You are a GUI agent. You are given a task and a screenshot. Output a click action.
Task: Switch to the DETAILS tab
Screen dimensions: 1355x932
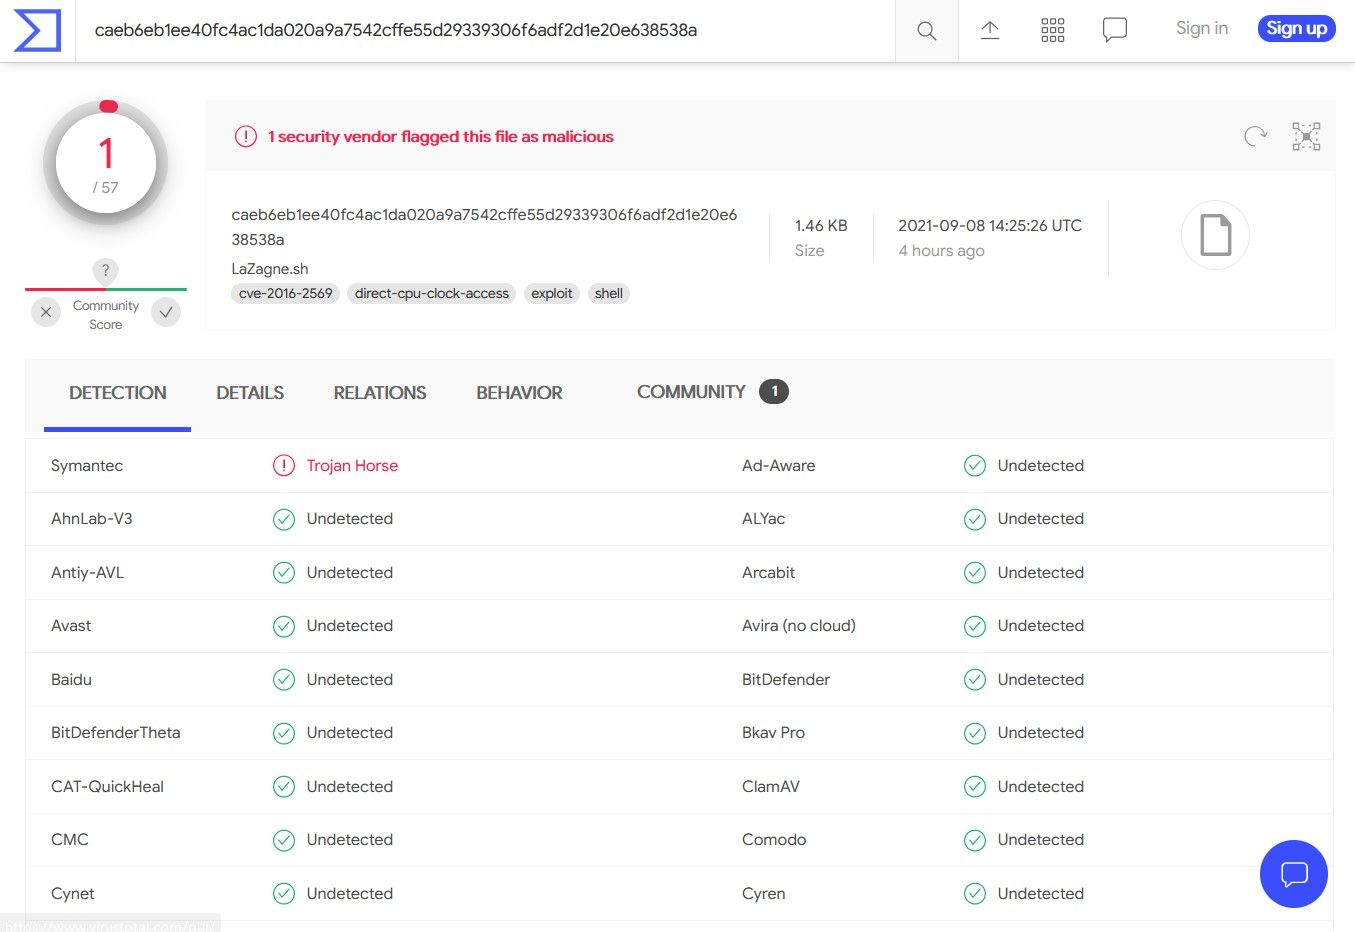(249, 392)
